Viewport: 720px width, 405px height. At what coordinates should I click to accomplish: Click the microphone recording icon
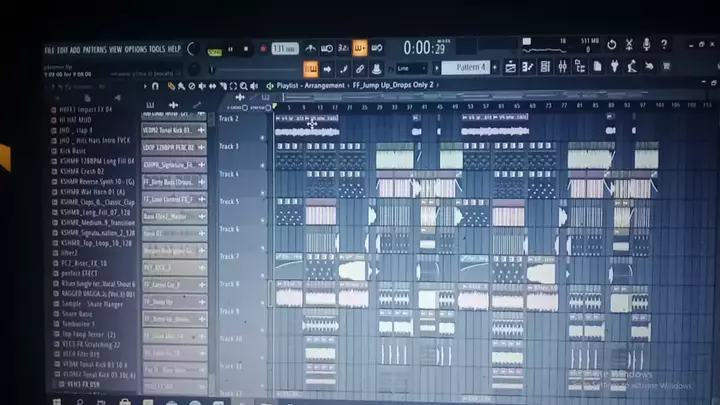[x=646, y=45]
